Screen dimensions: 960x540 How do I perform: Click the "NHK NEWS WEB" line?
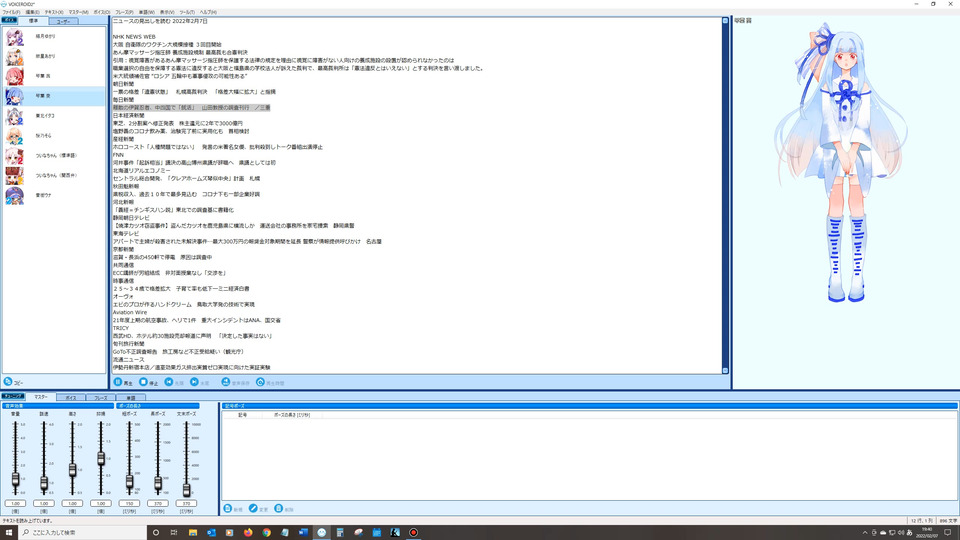click(134, 37)
